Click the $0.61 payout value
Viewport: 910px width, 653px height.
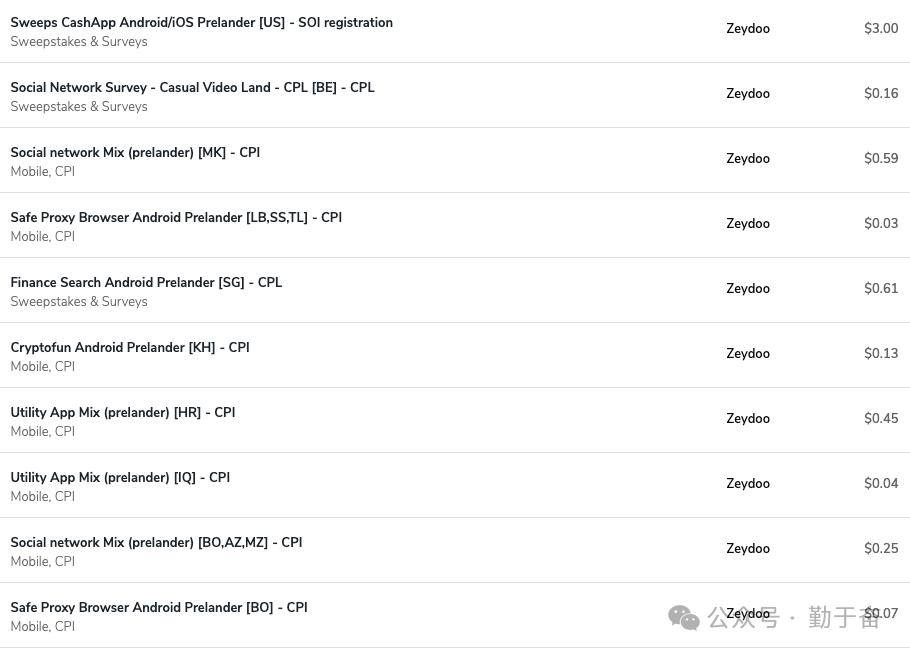[881, 288]
